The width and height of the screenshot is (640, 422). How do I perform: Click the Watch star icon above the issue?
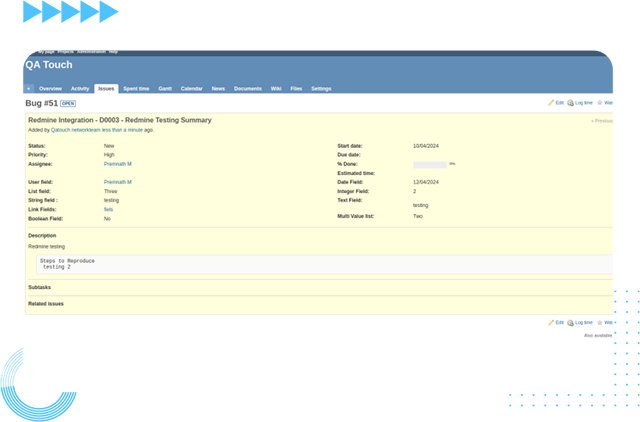600,103
